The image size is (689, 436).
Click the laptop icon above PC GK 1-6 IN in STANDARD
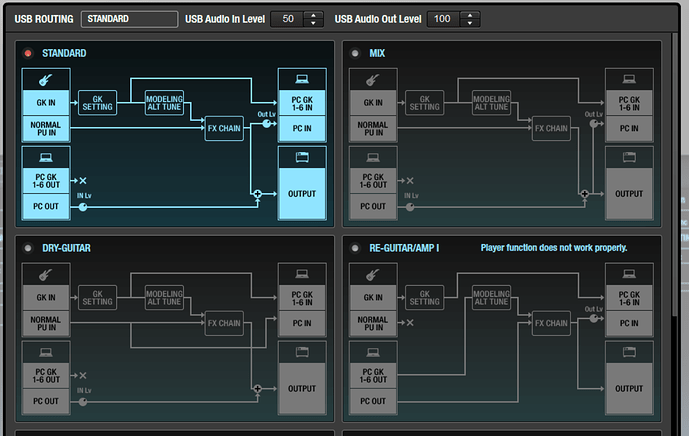pyautogui.click(x=302, y=77)
